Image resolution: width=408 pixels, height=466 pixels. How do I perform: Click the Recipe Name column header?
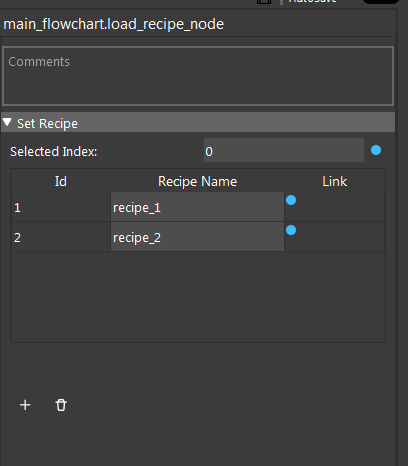tap(197, 182)
